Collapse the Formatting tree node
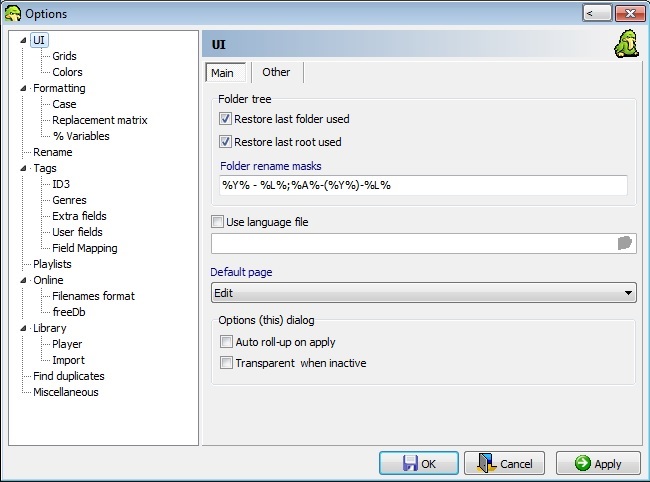650x482 pixels. pos(23,88)
